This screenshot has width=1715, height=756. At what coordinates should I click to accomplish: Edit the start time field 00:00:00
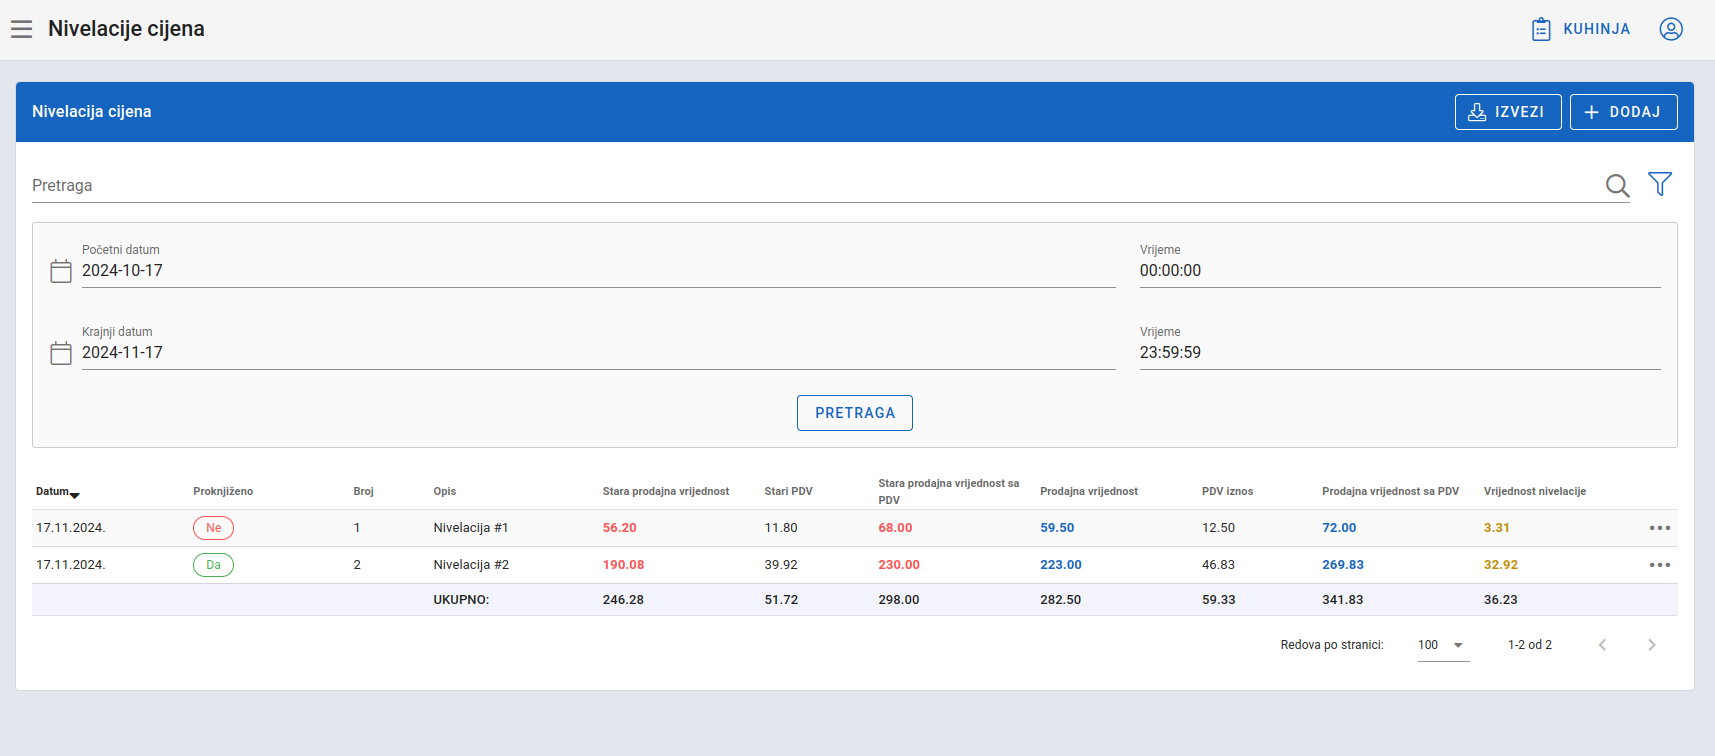[1400, 271]
